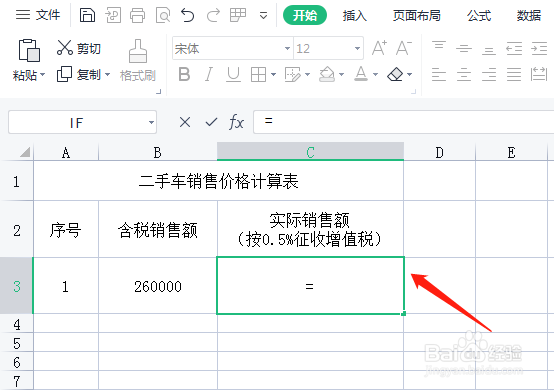Click the table style icon in quick toolbar
Screen dimensions: 554x390
(x=238, y=15)
